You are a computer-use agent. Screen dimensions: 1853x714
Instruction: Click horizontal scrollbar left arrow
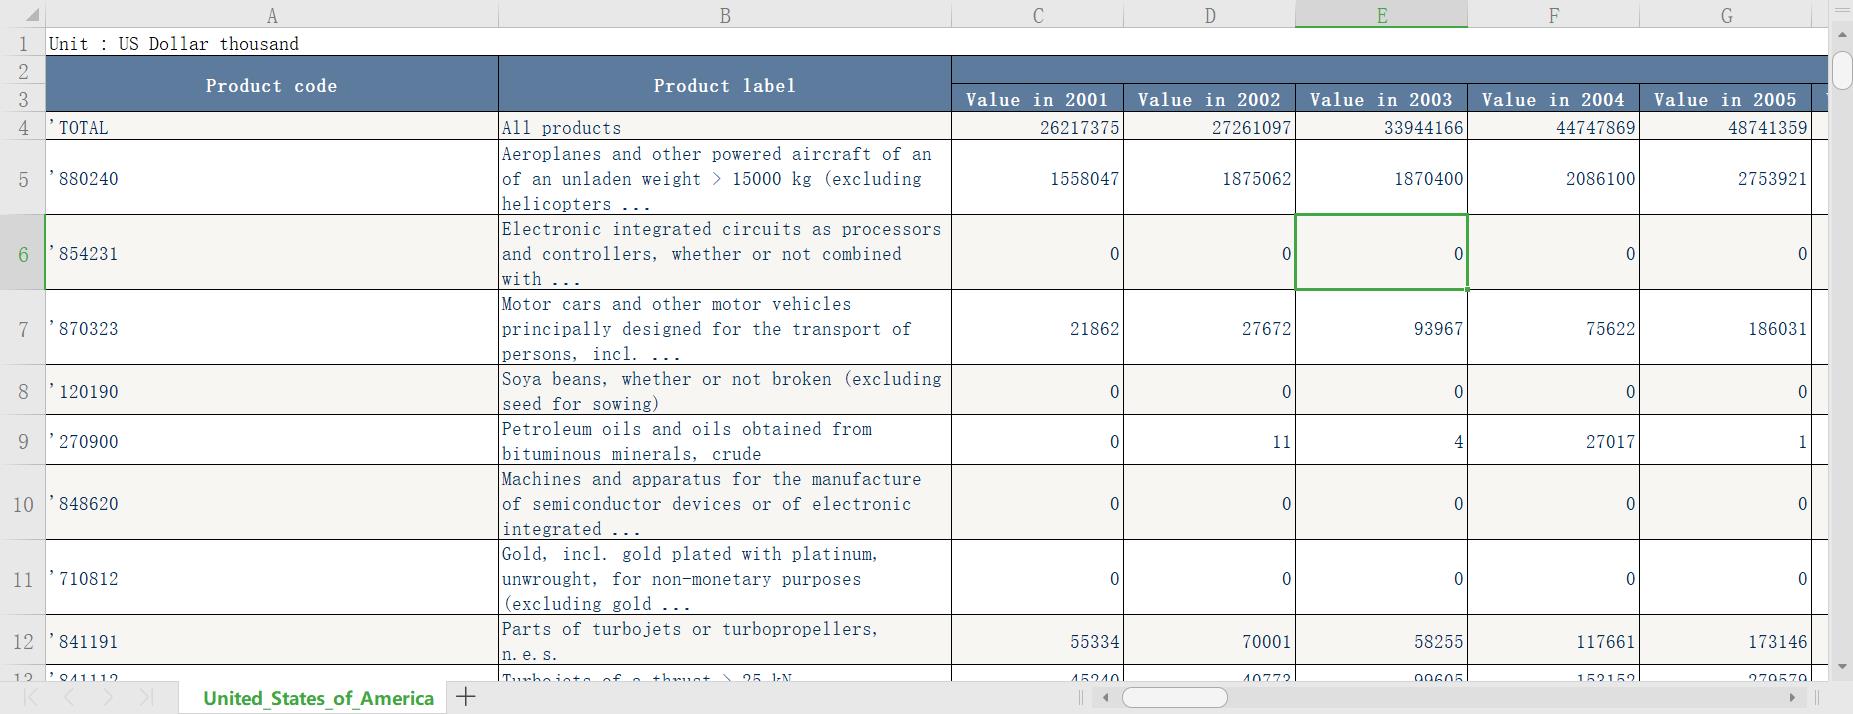(1105, 697)
